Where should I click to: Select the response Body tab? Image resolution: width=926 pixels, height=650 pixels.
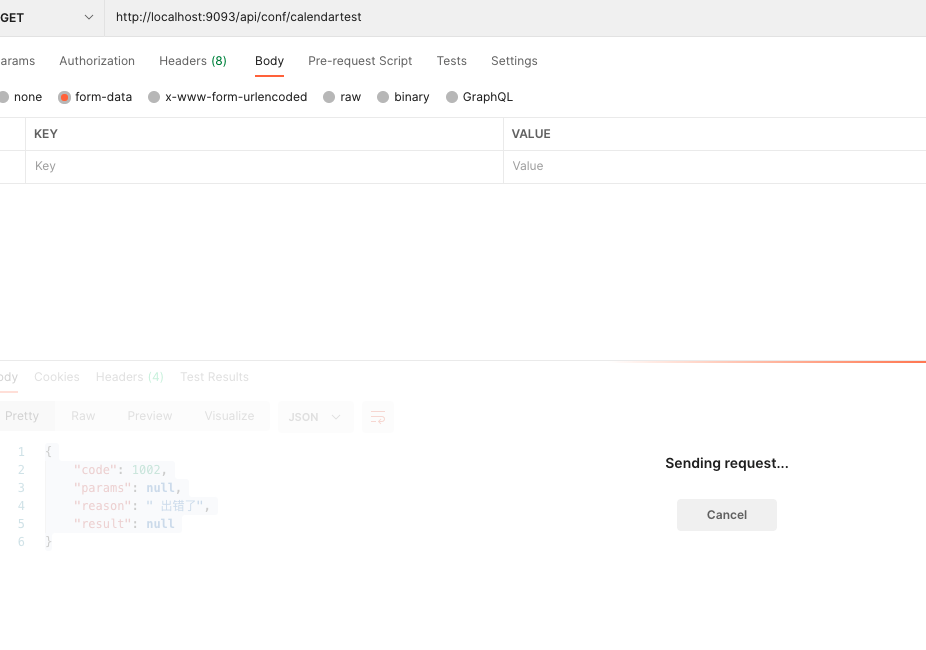9,377
